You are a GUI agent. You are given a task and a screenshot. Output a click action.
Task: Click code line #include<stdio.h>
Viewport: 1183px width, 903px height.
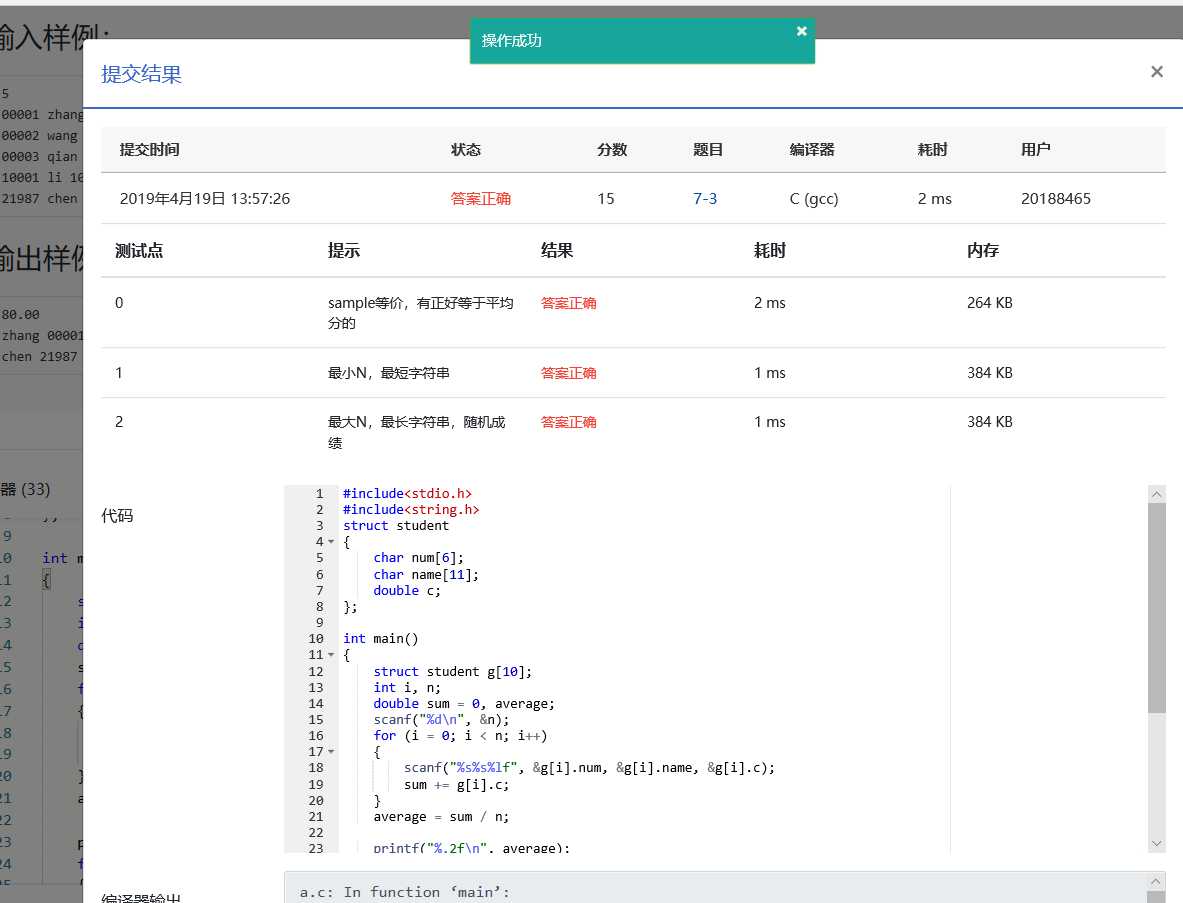pyautogui.click(x=407, y=493)
